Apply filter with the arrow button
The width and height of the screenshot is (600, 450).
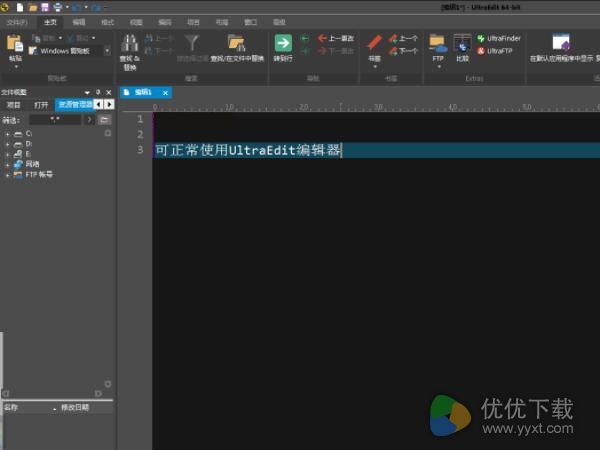coord(90,120)
